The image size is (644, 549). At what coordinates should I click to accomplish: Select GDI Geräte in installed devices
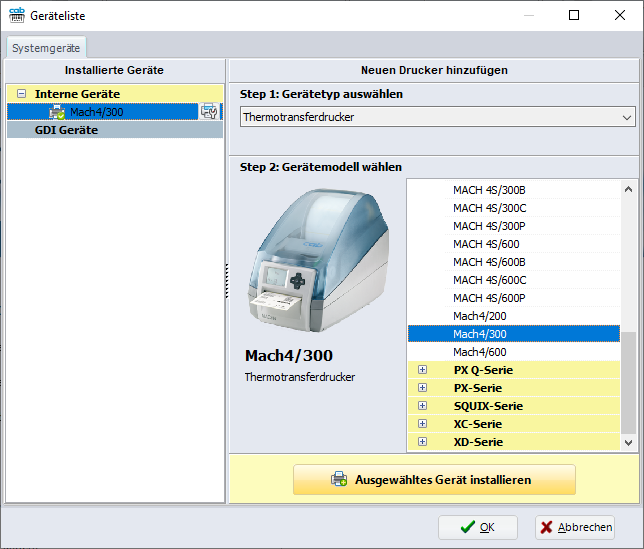click(x=66, y=130)
